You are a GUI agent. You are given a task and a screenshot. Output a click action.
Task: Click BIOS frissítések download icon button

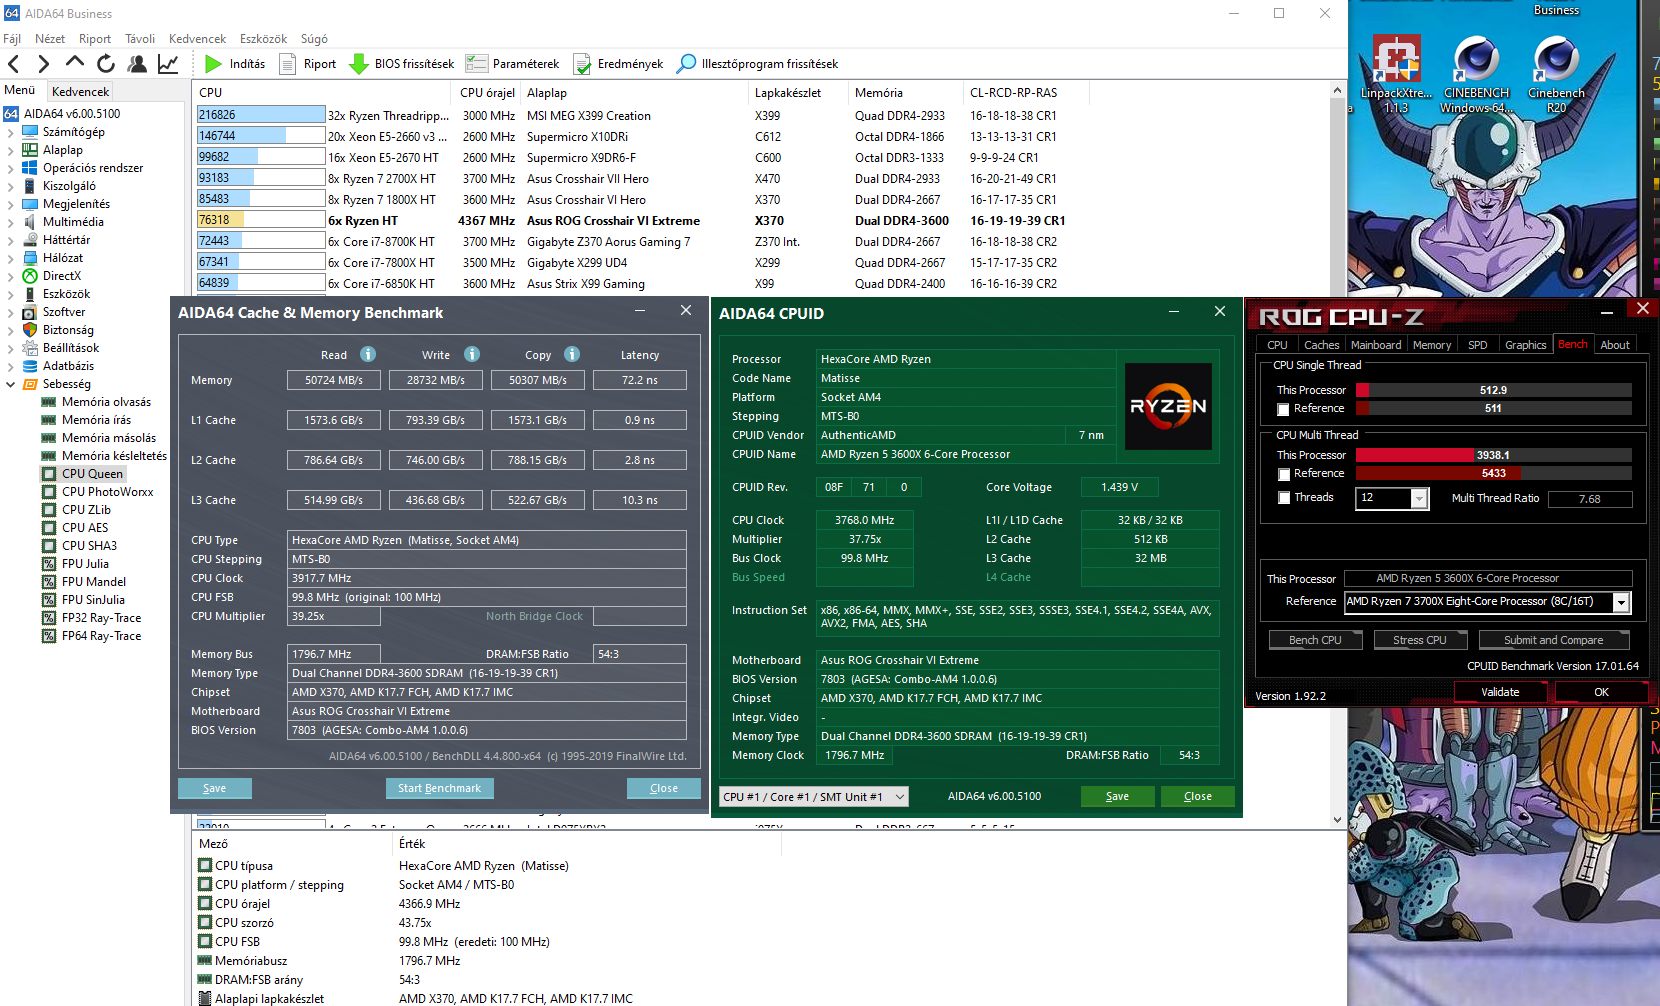pyautogui.click(x=401, y=64)
